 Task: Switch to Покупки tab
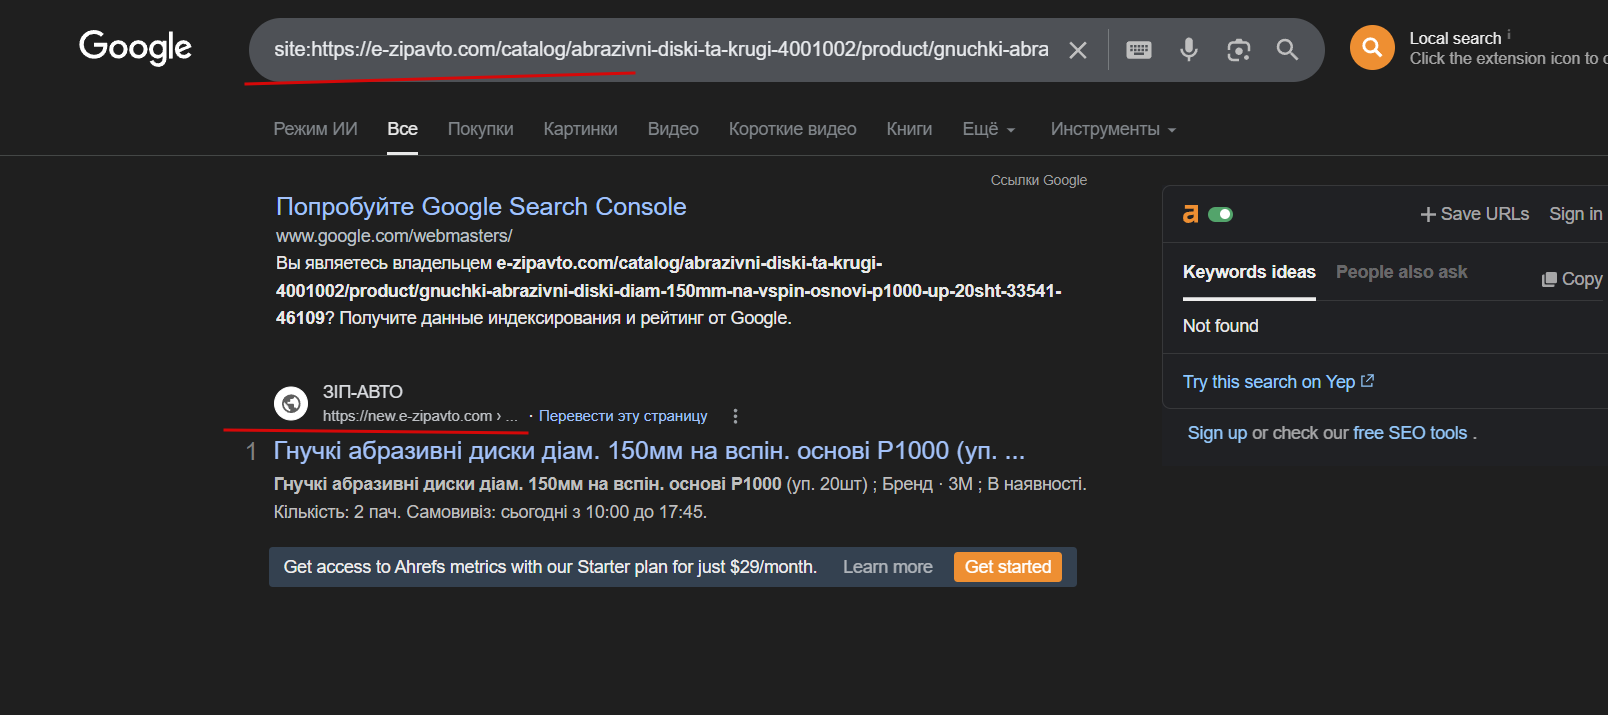480,129
